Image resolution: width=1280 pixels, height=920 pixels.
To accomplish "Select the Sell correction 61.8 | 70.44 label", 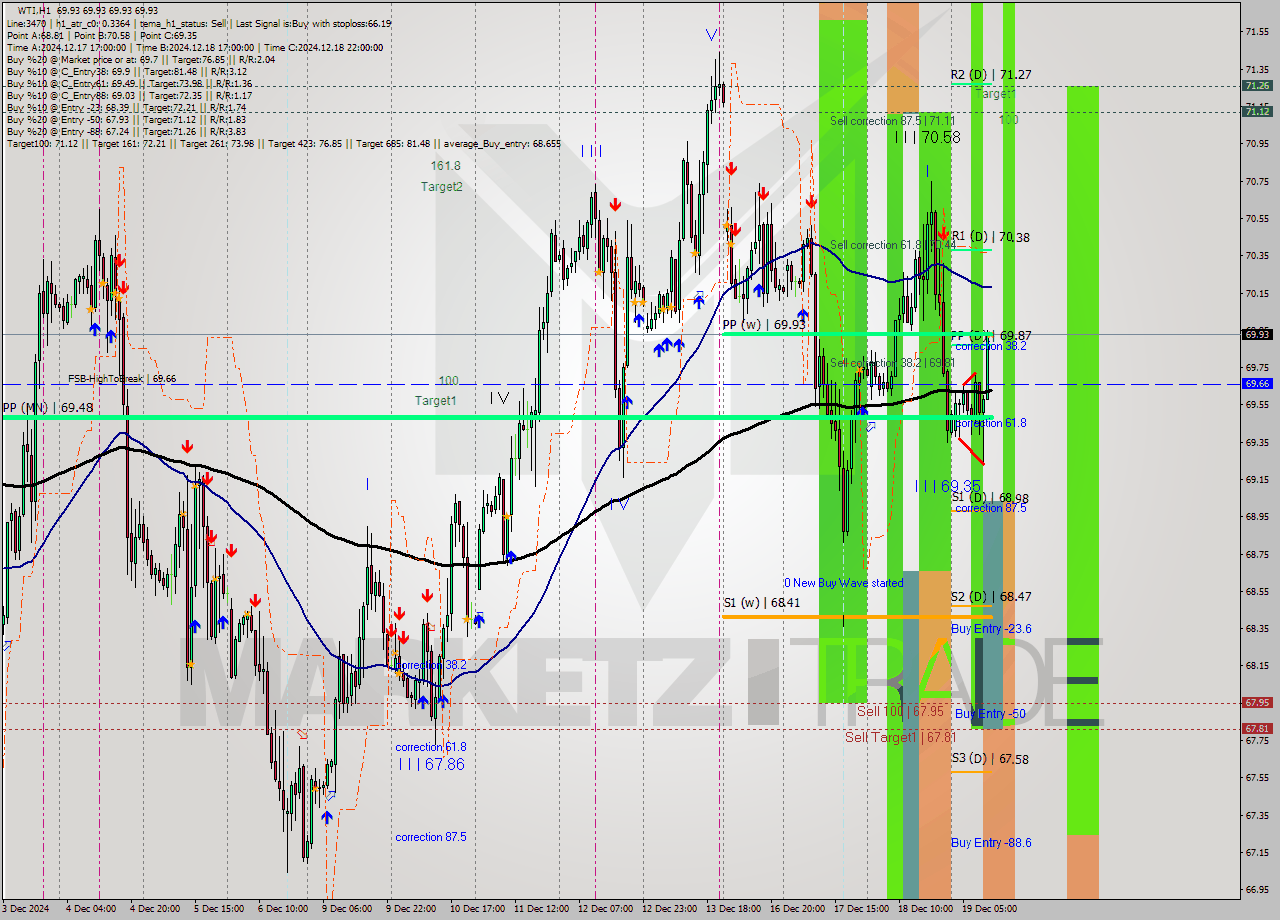I will [x=892, y=245].
